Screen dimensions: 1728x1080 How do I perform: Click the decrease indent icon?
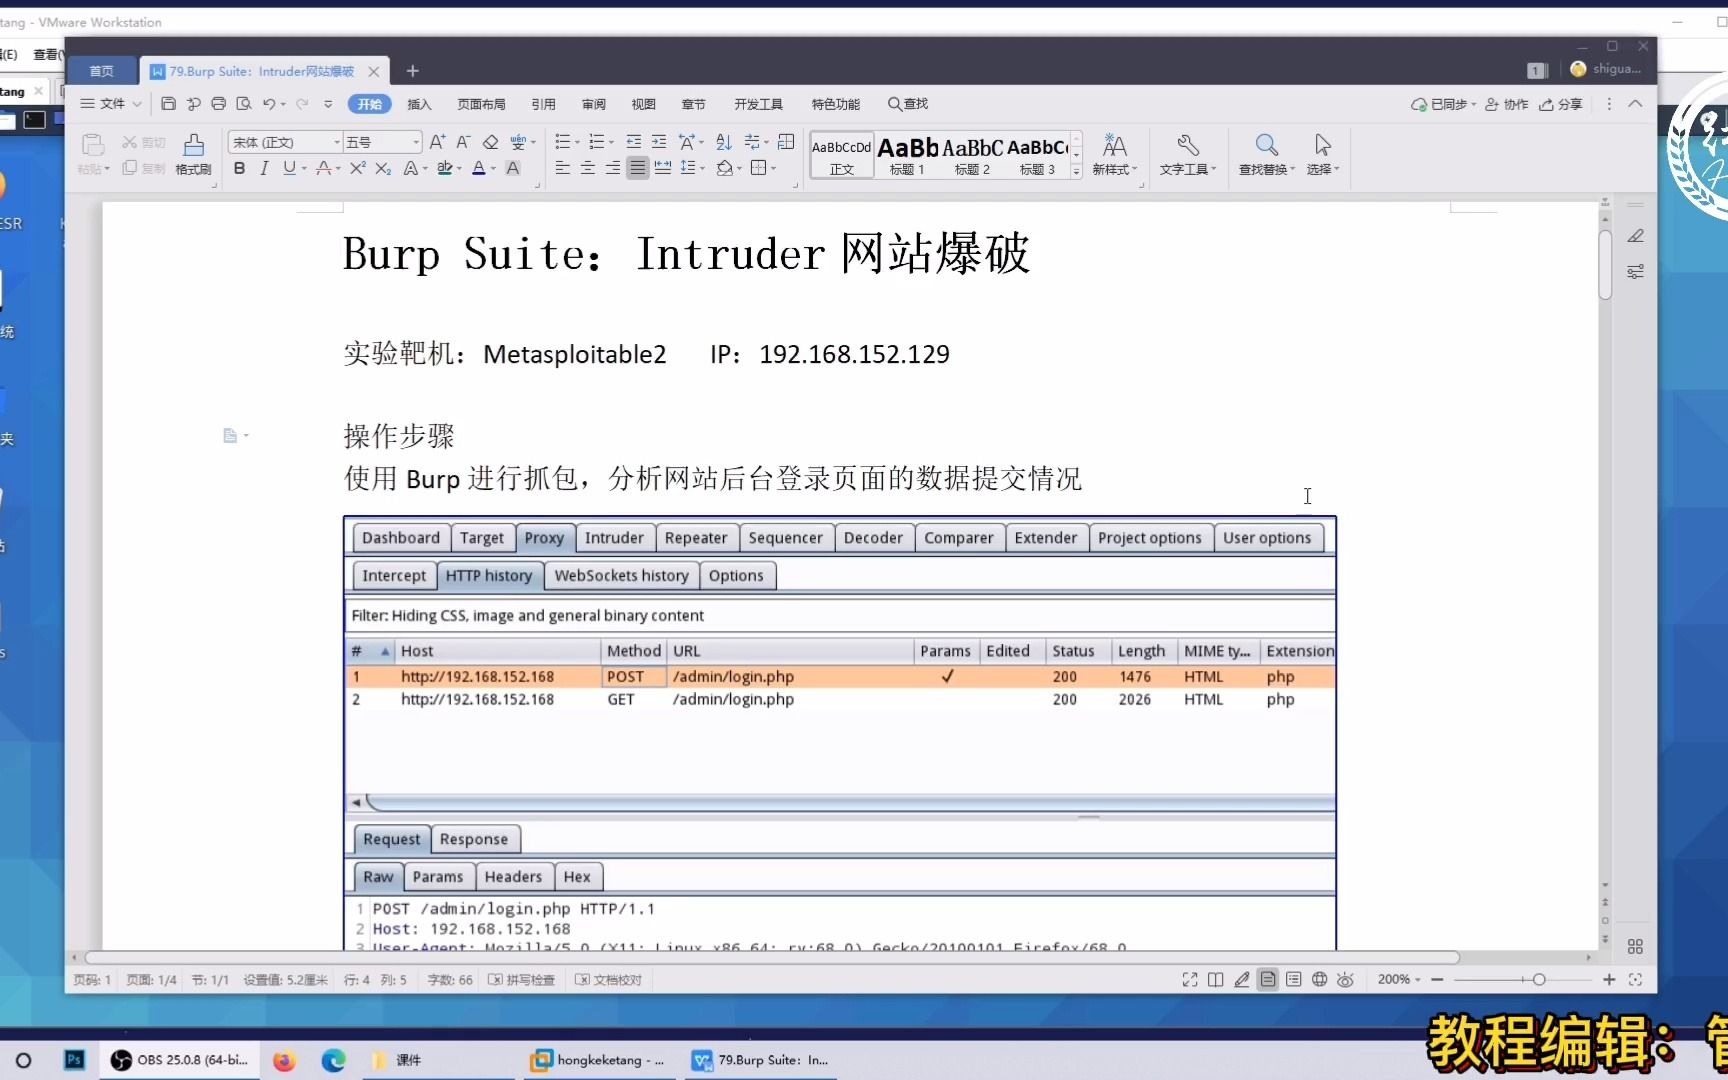634,142
